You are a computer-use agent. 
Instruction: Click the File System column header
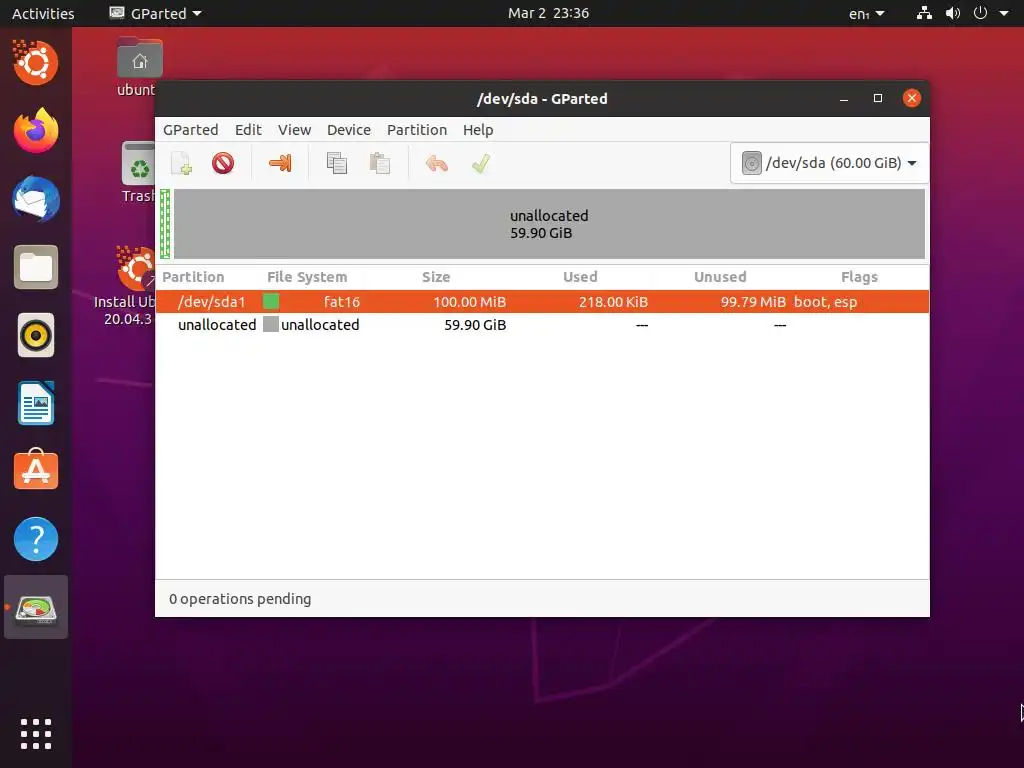[307, 277]
